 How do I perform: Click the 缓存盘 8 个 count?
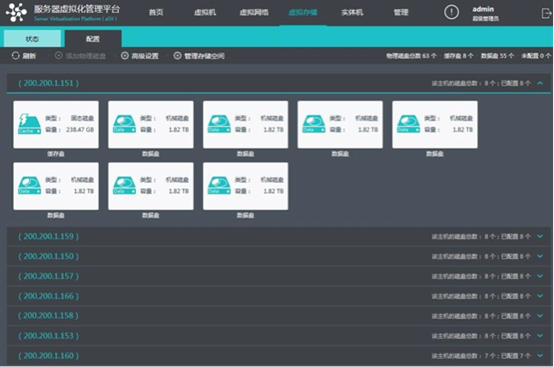click(459, 56)
